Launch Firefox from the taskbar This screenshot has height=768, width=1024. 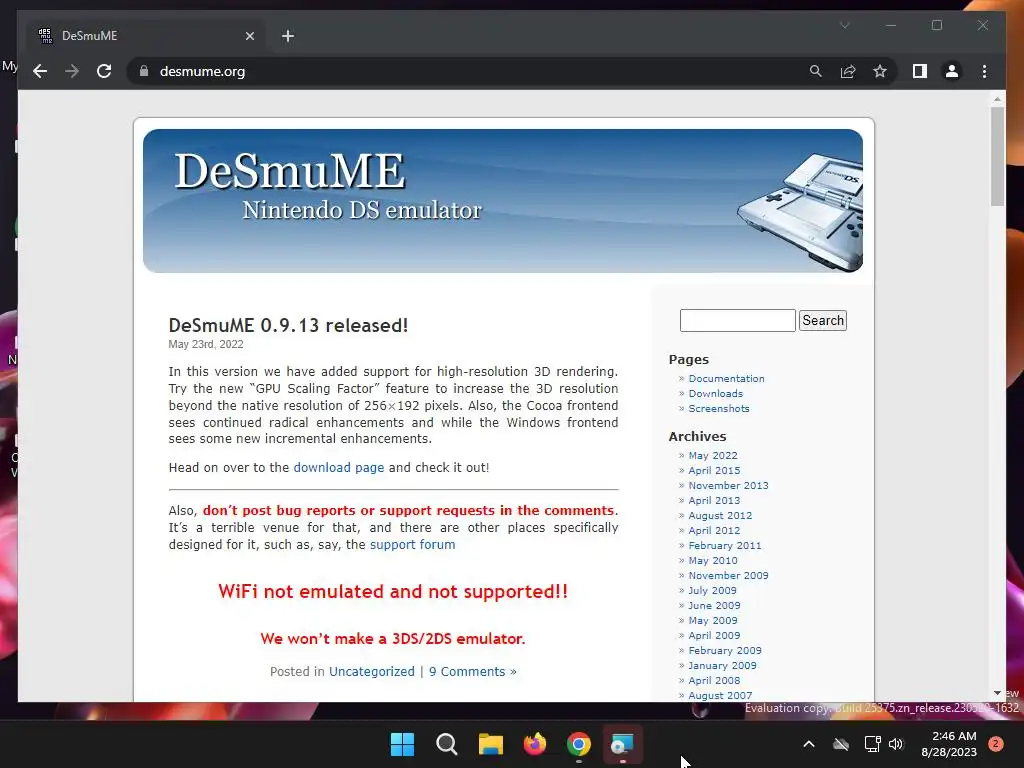point(535,744)
